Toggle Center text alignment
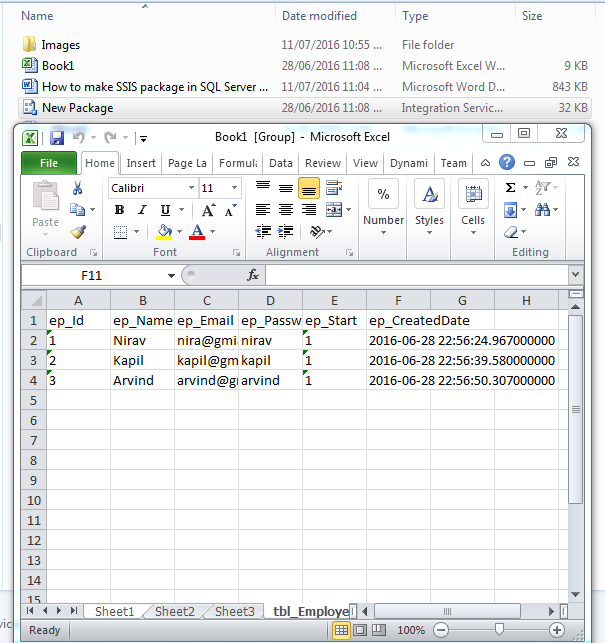 click(x=286, y=210)
